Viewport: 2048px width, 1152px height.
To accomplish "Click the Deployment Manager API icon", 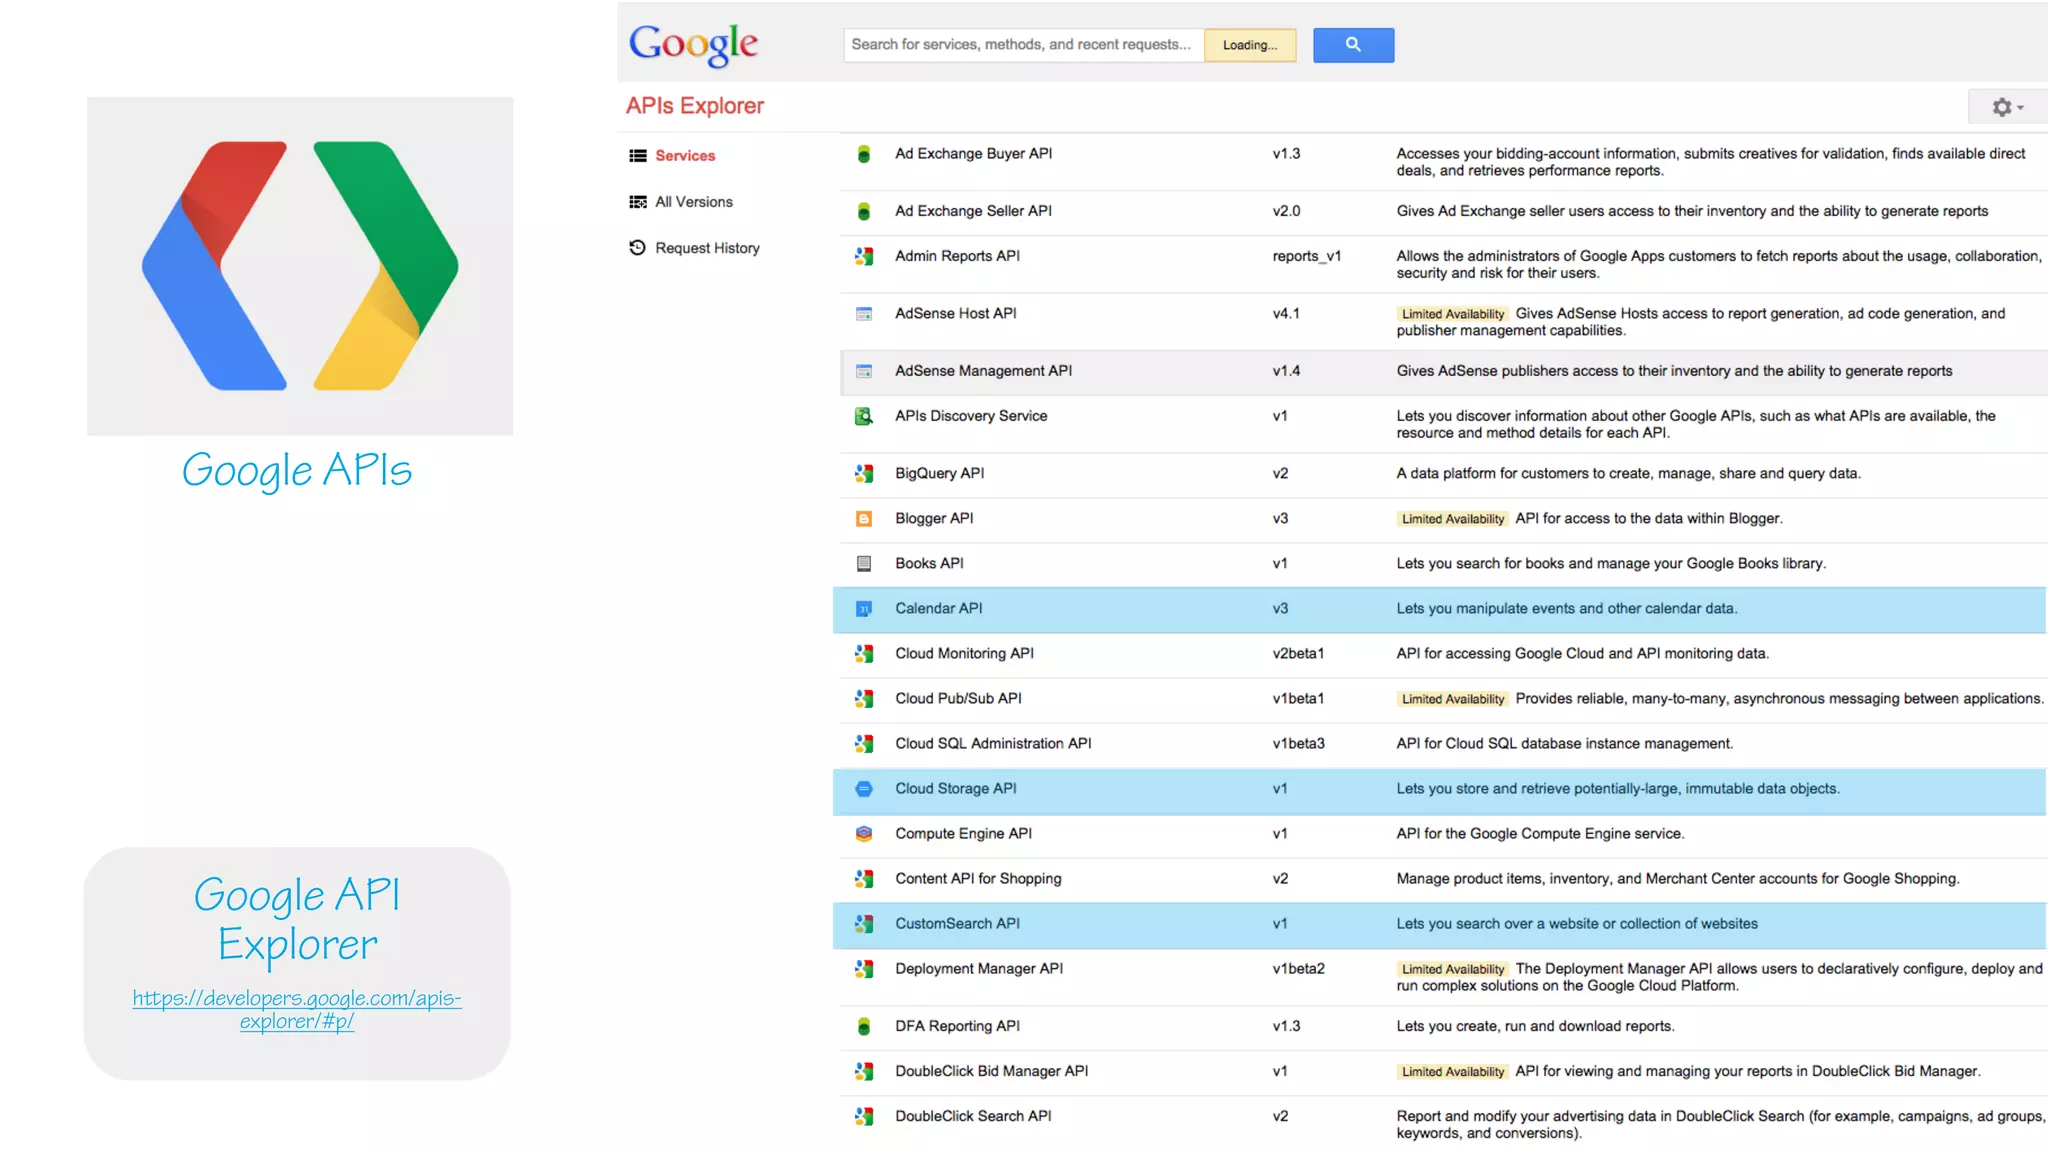I will [864, 969].
